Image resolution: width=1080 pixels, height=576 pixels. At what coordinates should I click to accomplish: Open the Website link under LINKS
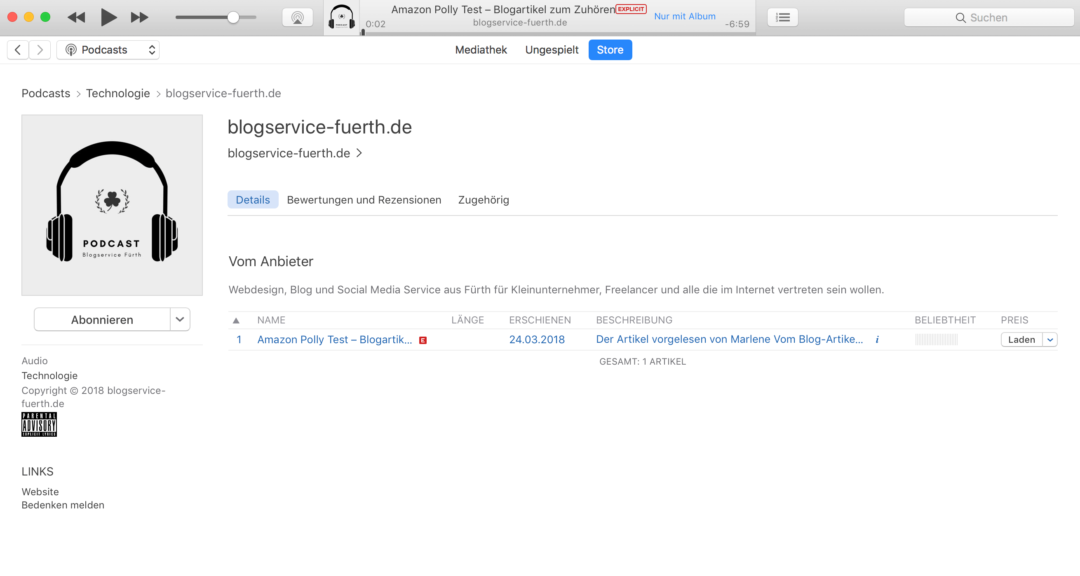click(x=40, y=491)
